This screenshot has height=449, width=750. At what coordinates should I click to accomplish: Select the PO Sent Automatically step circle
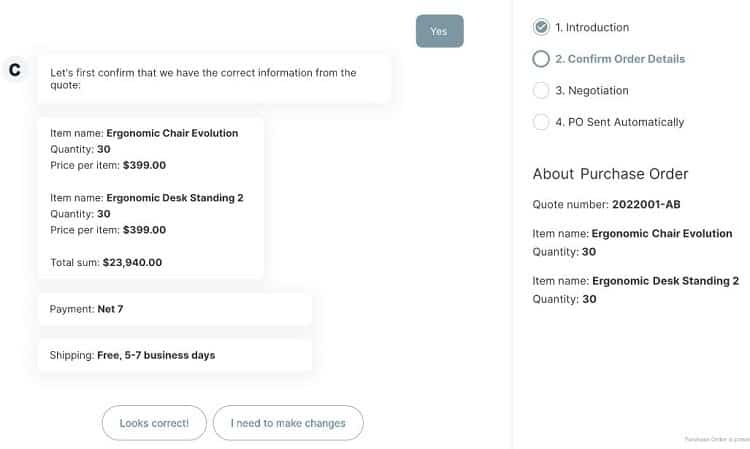(x=541, y=122)
